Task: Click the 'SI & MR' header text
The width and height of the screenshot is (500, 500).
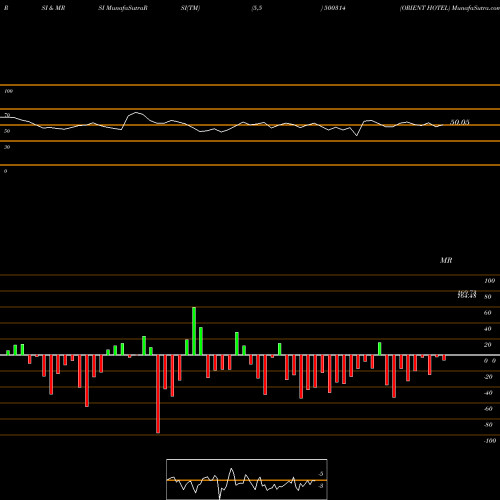Action: coord(53,8)
